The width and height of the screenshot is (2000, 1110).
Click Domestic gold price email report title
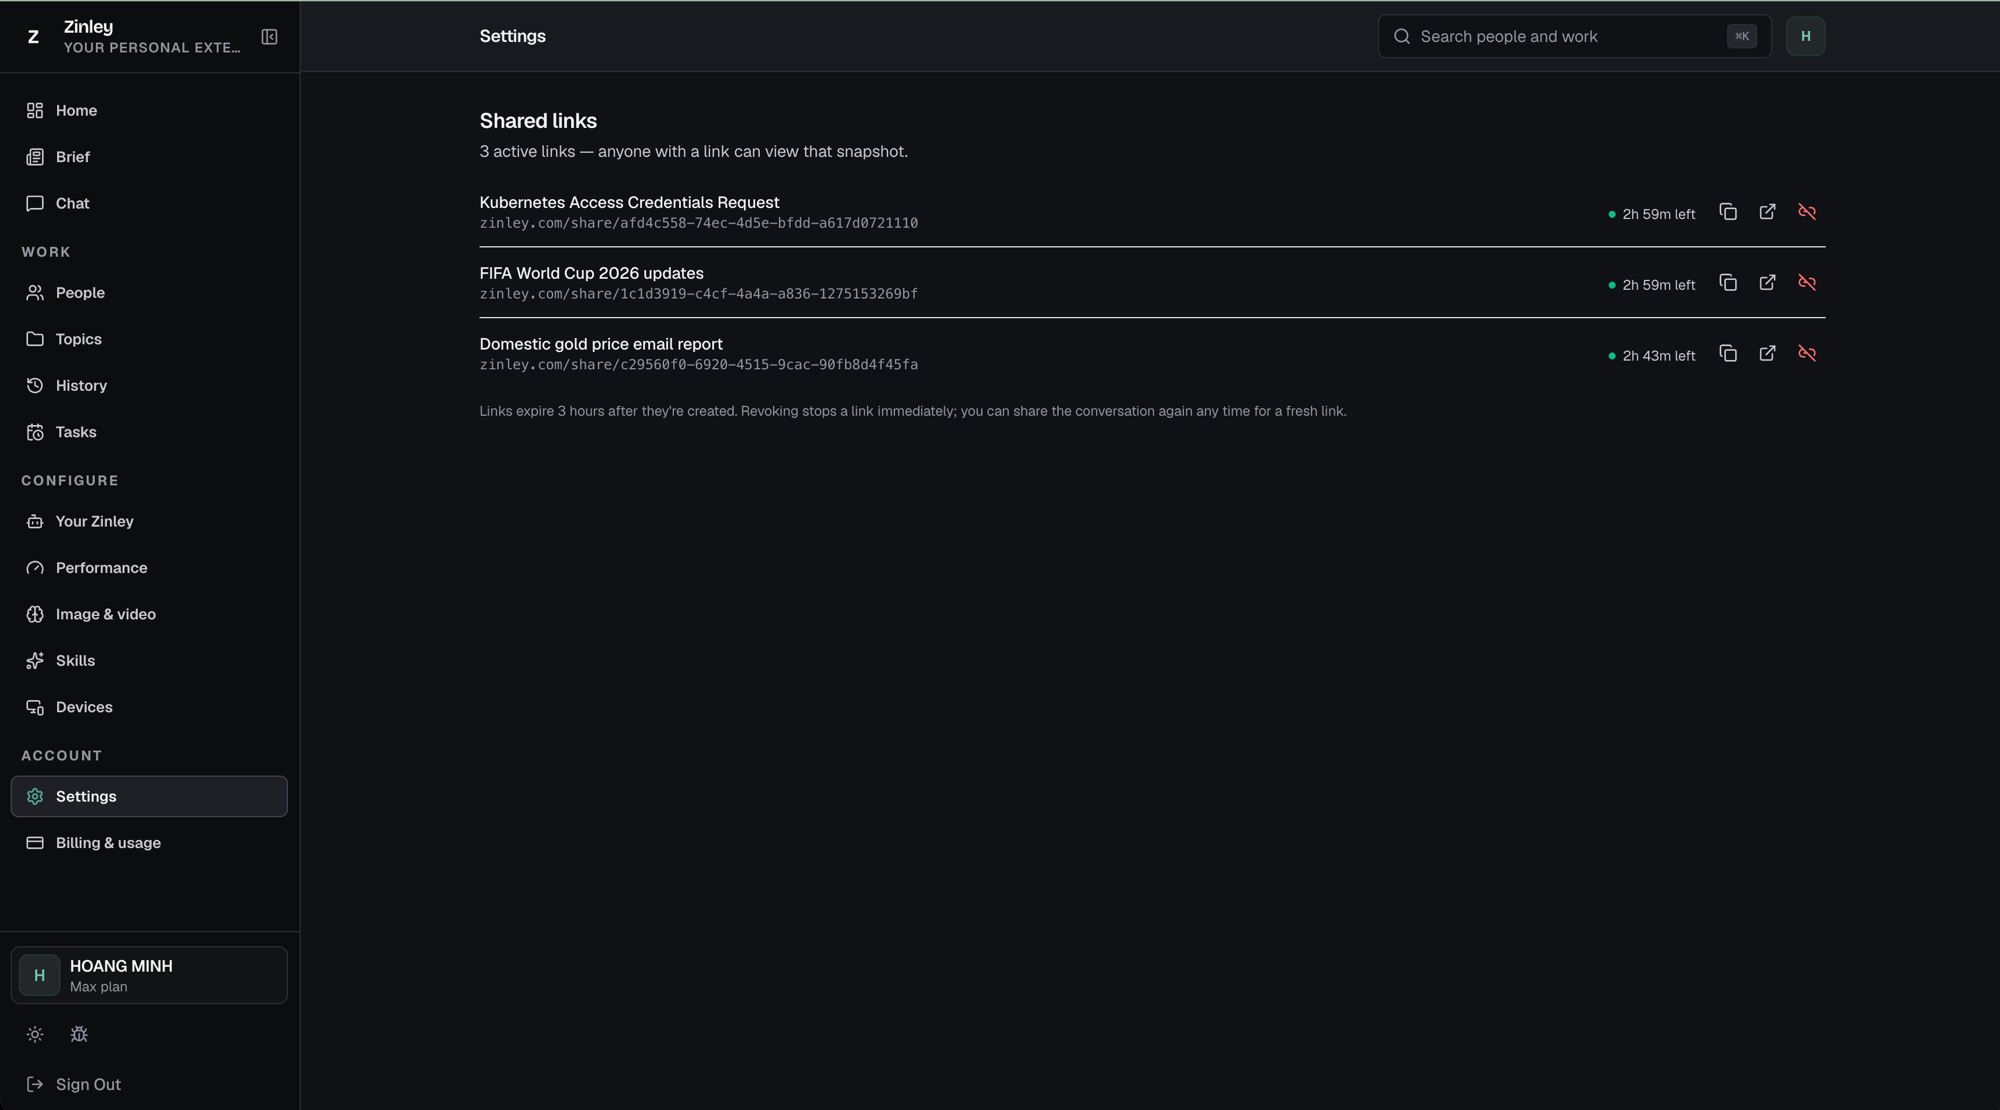[601, 345]
